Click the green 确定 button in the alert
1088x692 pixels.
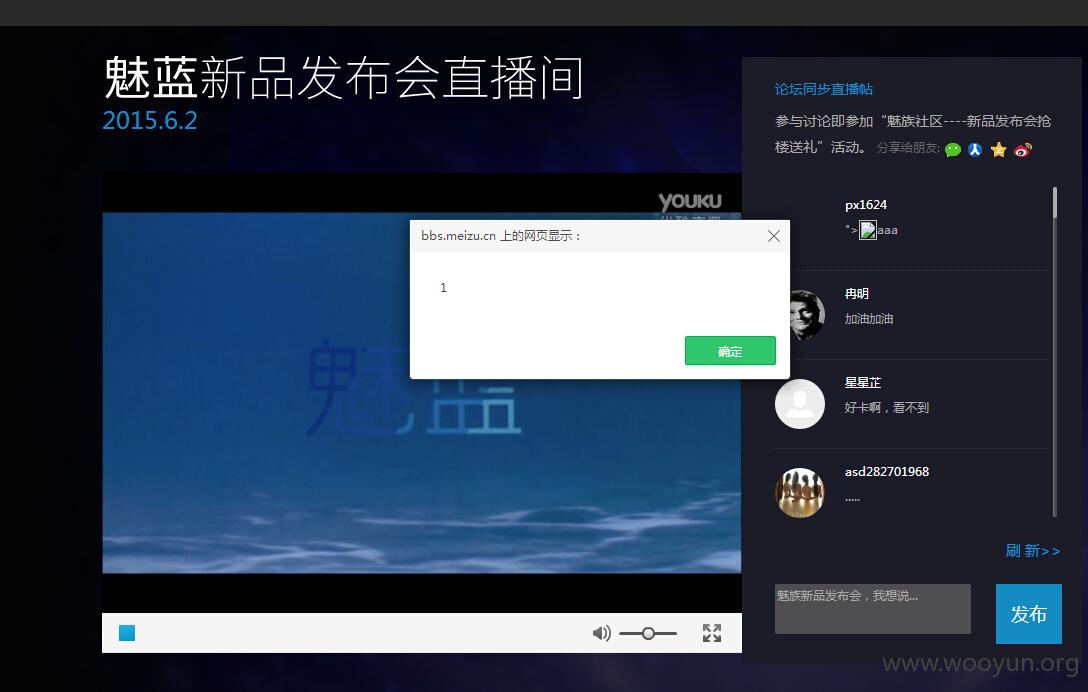click(x=730, y=351)
